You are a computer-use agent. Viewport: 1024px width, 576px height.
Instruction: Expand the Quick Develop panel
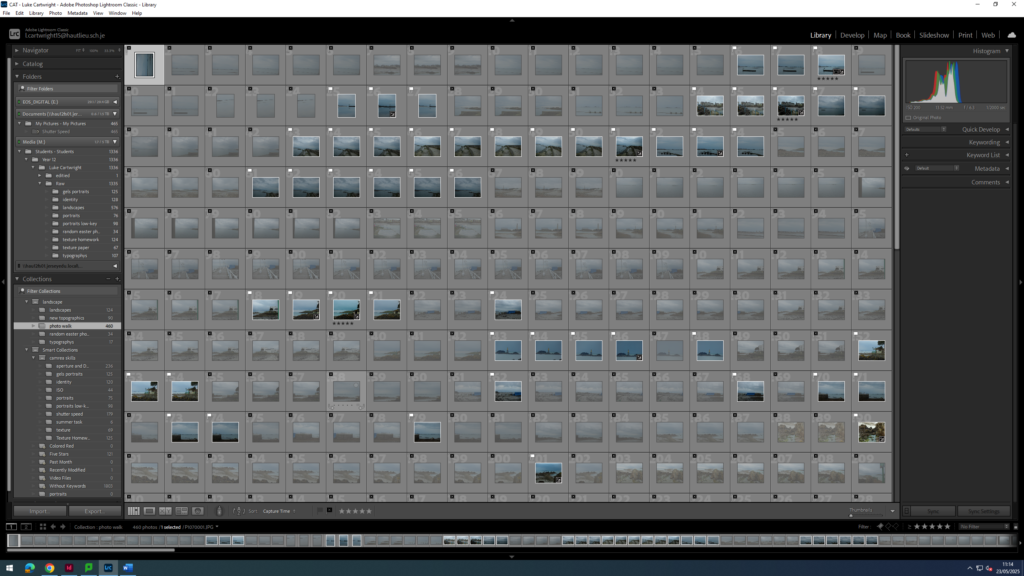(1007, 129)
